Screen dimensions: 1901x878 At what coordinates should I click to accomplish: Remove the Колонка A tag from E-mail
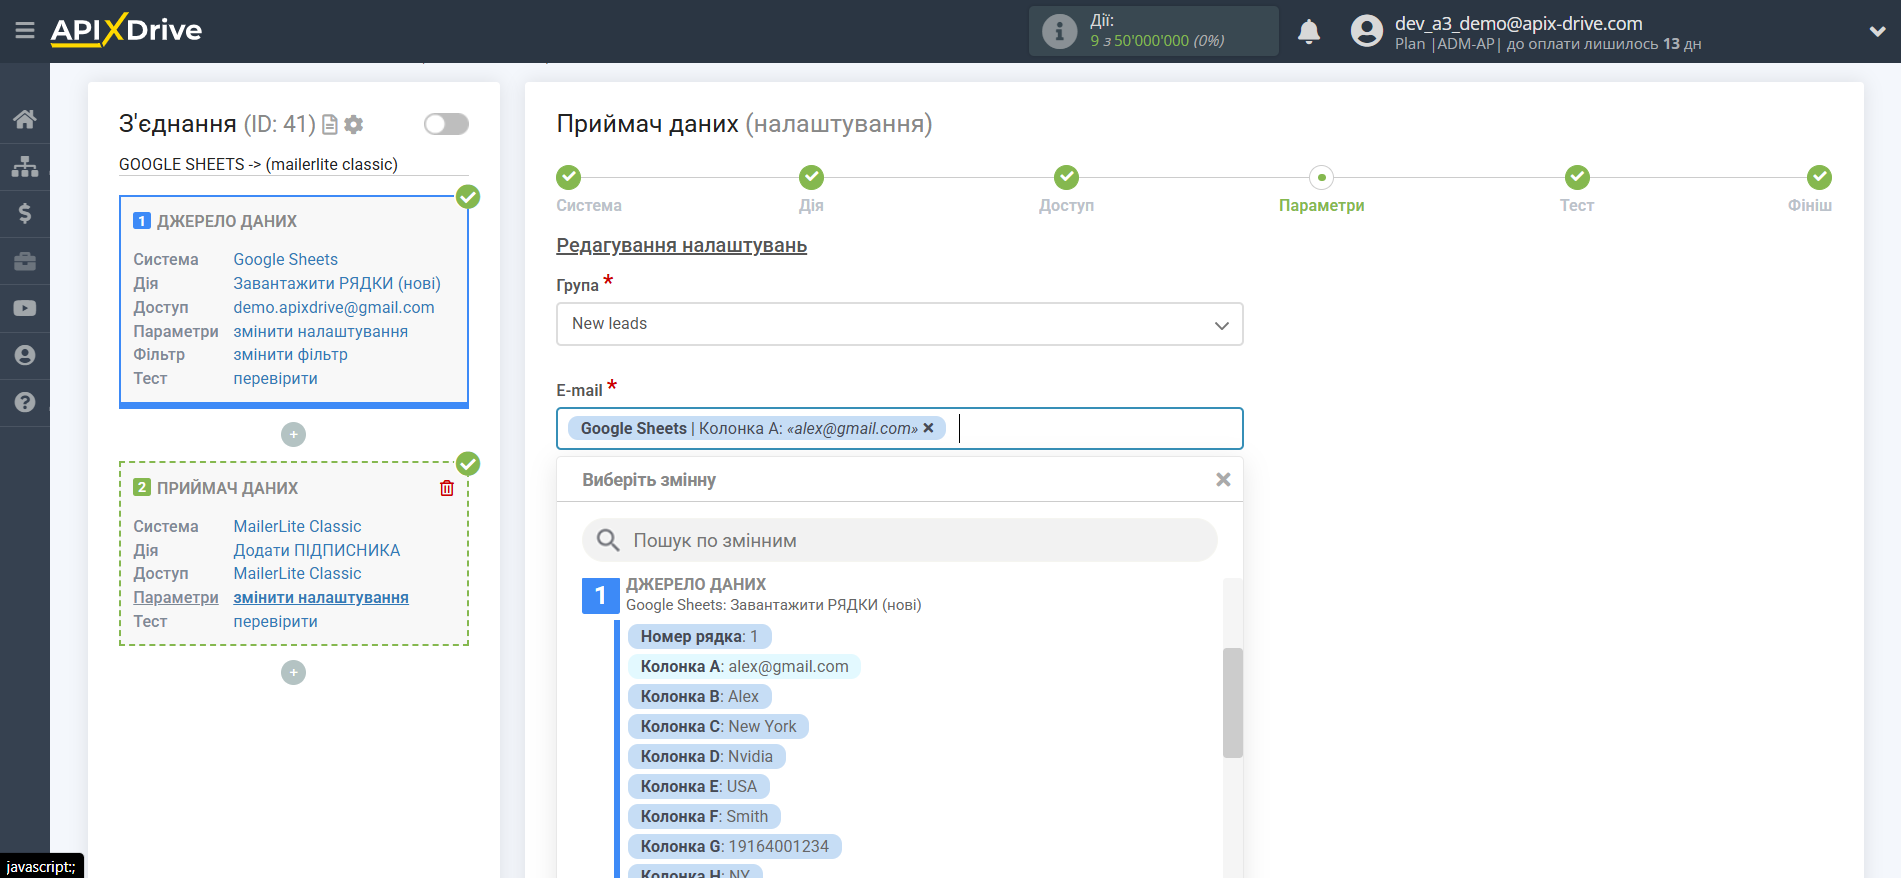tap(928, 428)
